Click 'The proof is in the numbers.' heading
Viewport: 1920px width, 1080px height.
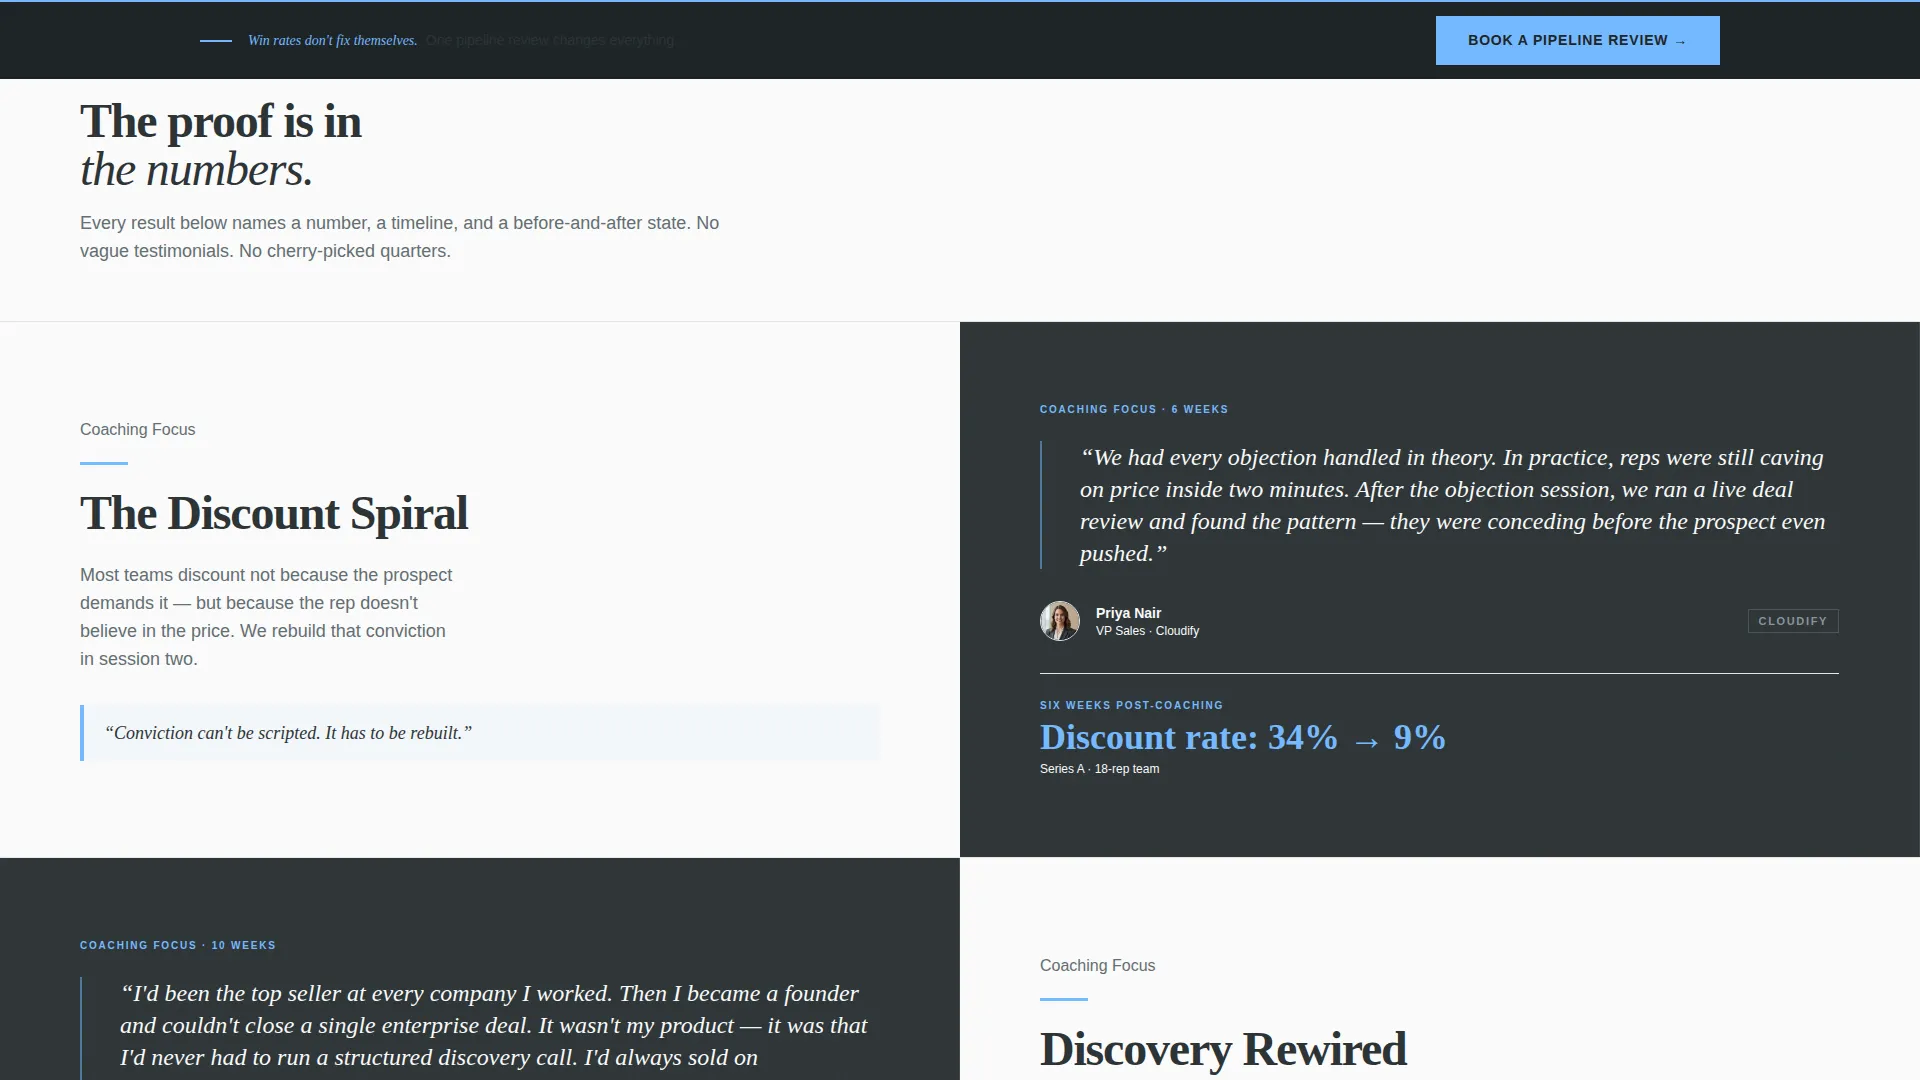point(221,145)
